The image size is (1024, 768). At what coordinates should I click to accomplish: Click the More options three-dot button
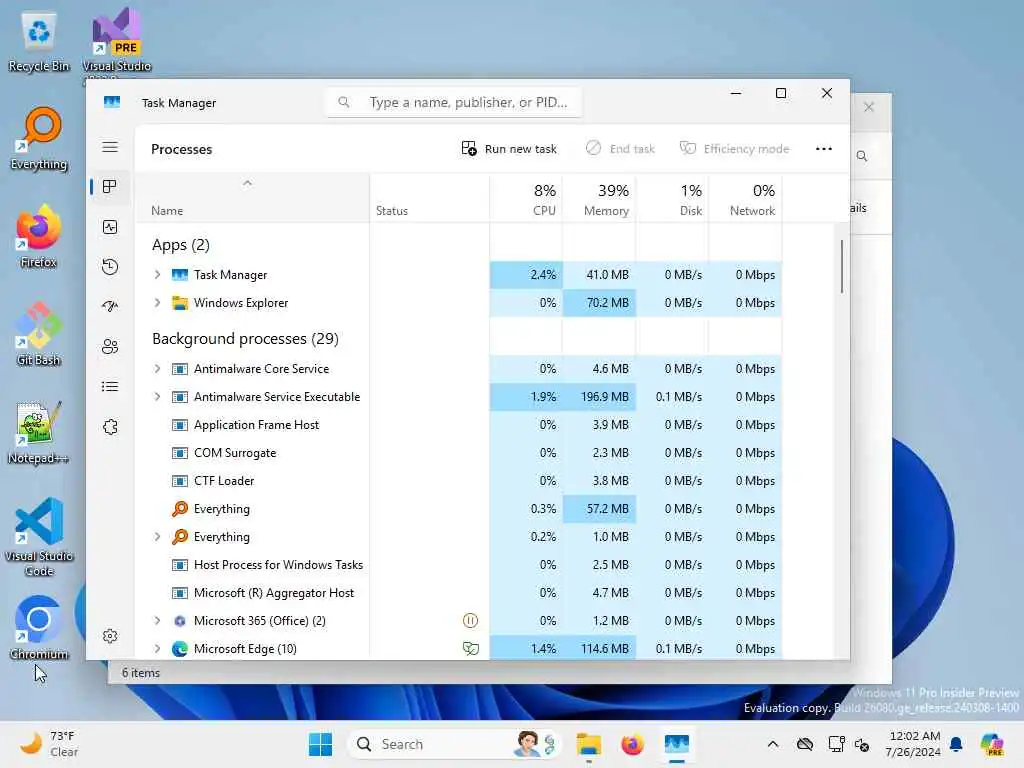coord(824,149)
